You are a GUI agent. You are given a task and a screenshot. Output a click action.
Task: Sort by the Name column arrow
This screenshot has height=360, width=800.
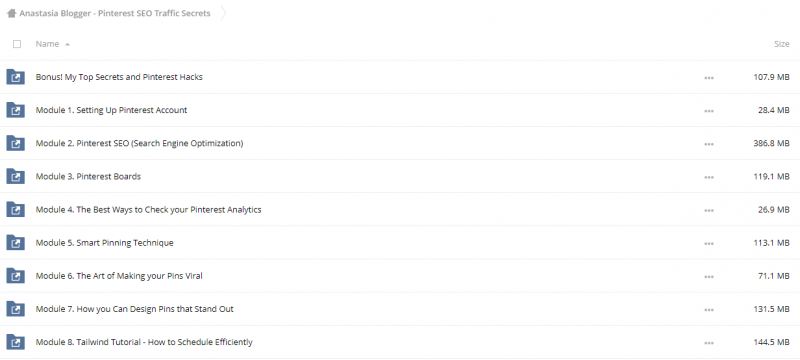(x=67, y=44)
